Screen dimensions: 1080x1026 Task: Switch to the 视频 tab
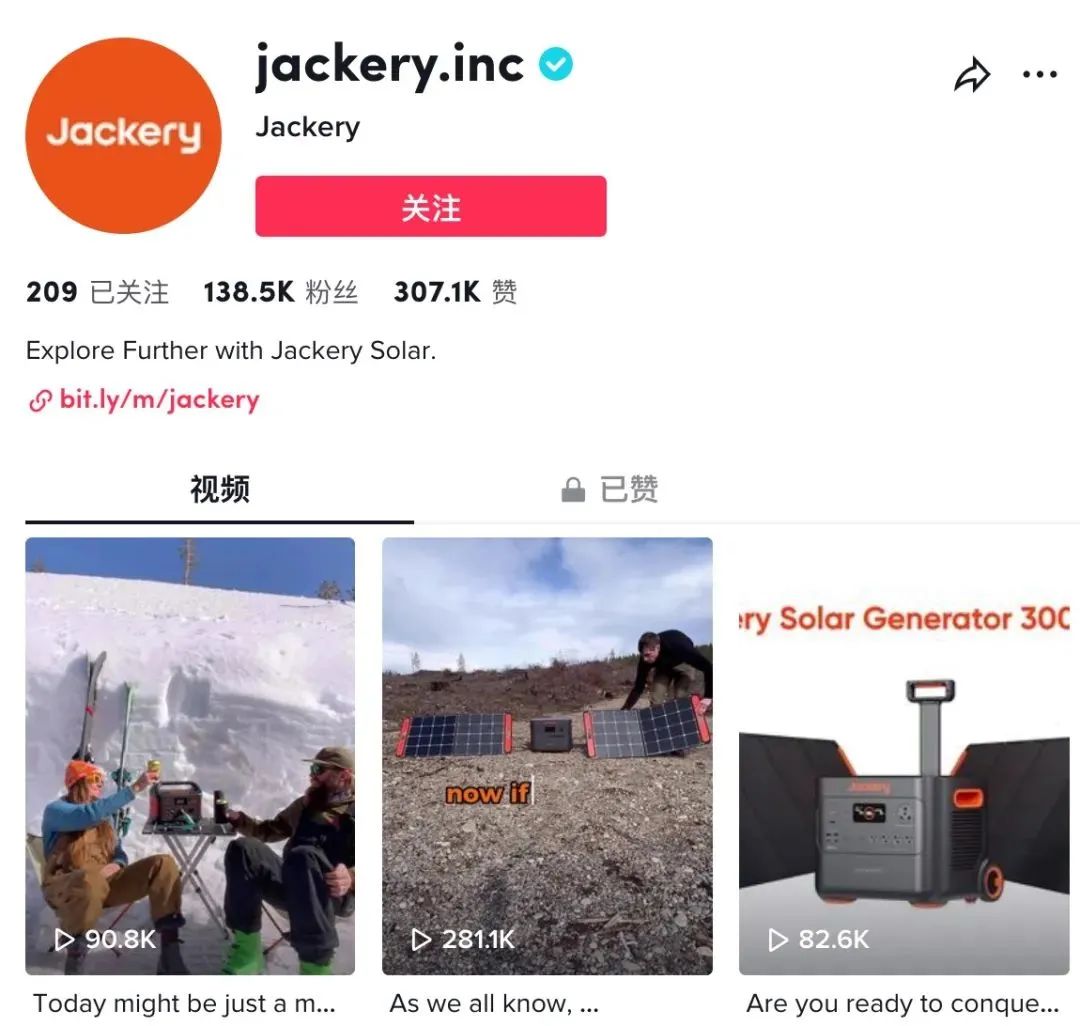point(220,490)
